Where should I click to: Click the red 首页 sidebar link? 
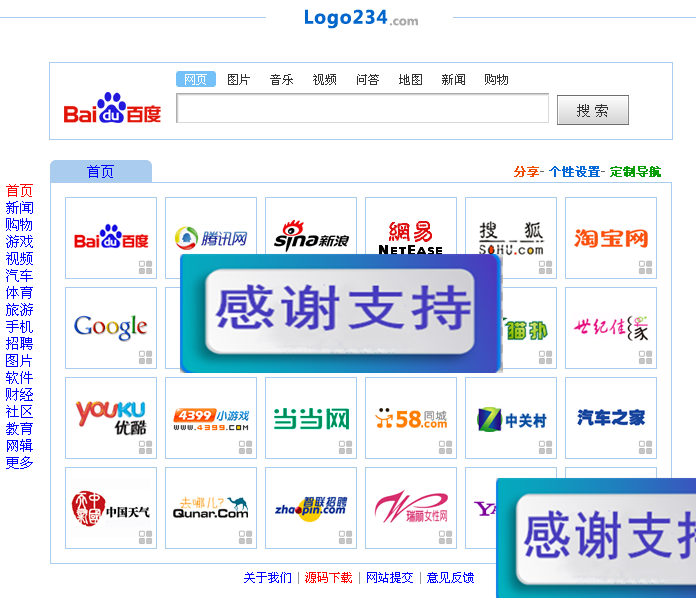(19, 191)
